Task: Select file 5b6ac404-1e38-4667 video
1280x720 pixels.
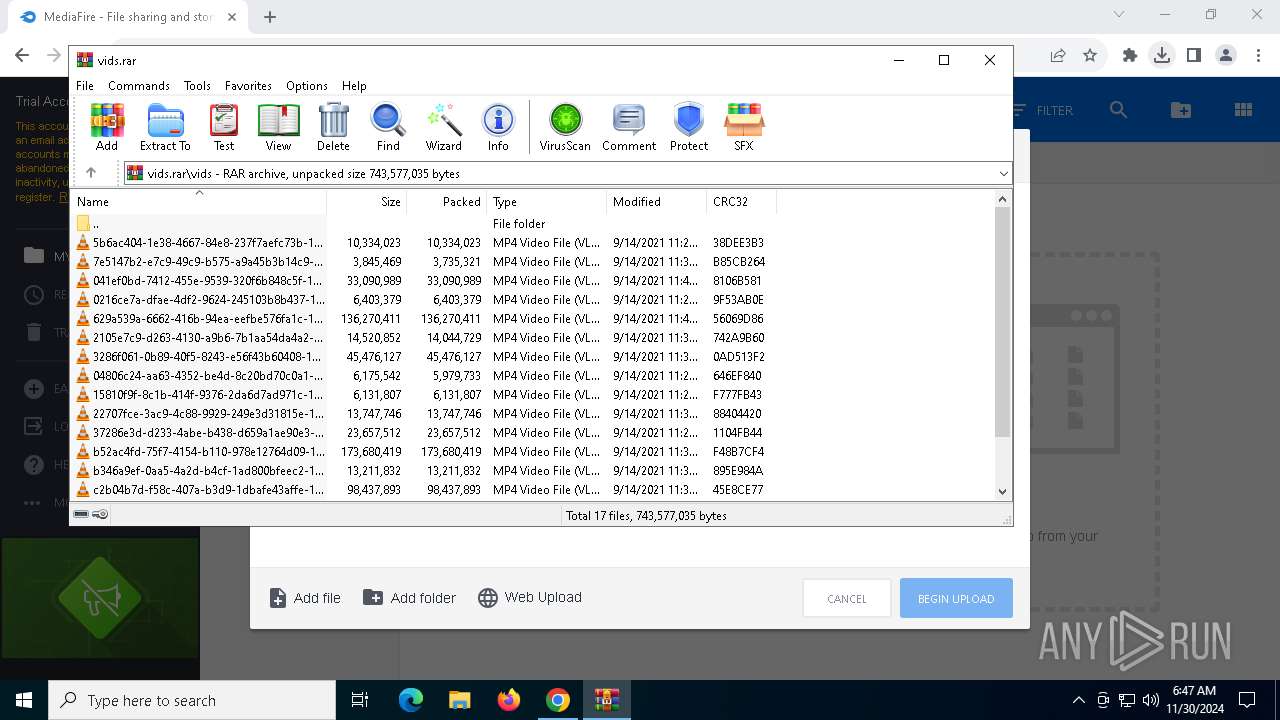Action: 424,243
